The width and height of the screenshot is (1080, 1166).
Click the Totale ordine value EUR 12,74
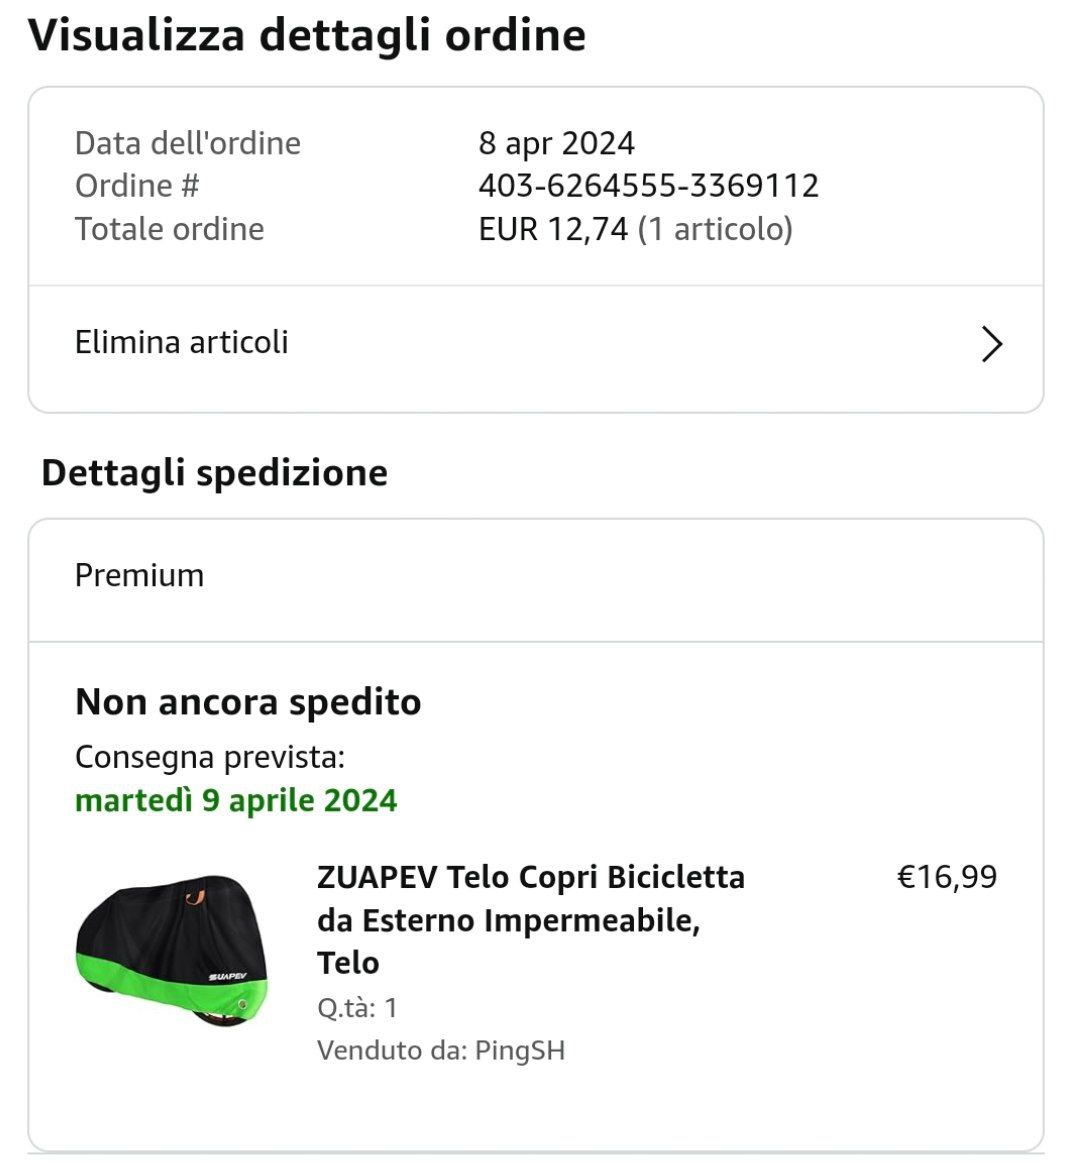(553, 229)
